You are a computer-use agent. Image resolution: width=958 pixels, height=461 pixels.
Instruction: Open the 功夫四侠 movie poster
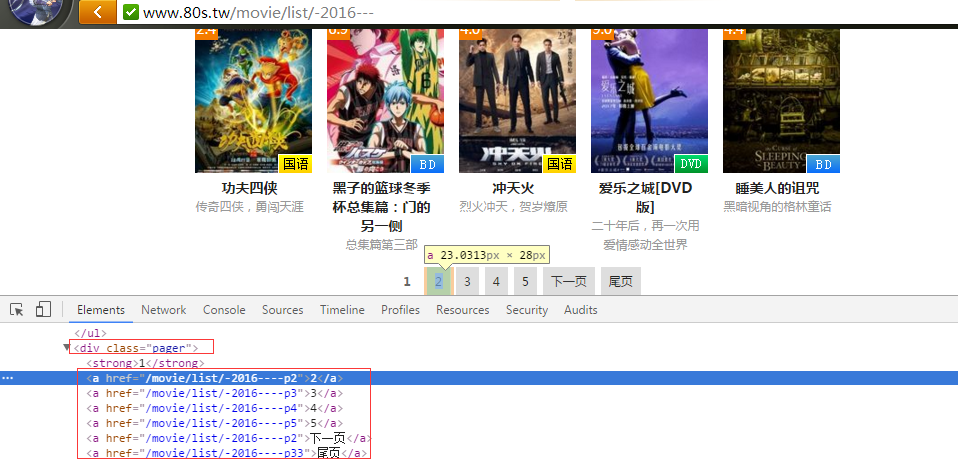click(254, 100)
